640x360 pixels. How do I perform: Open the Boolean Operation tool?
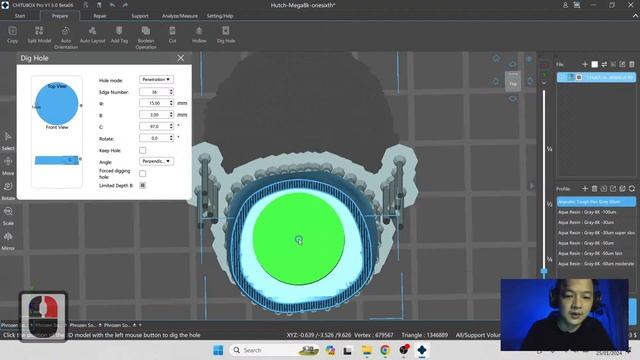tap(146, 37)
